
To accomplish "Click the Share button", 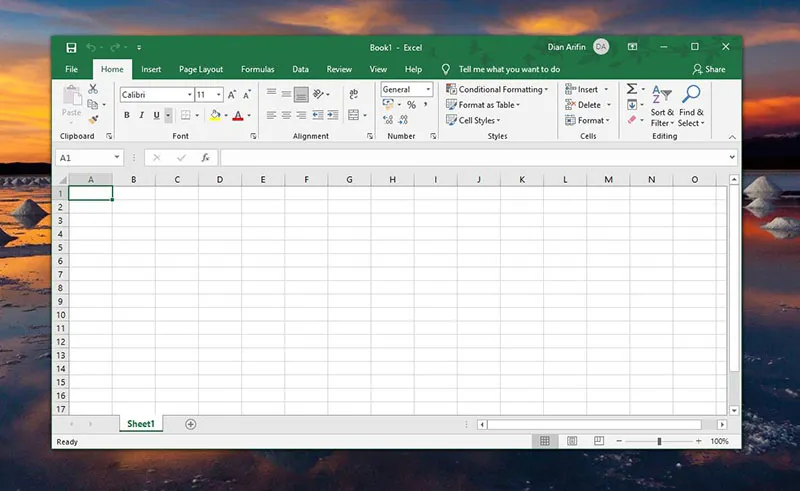I will tap(709, 69).
